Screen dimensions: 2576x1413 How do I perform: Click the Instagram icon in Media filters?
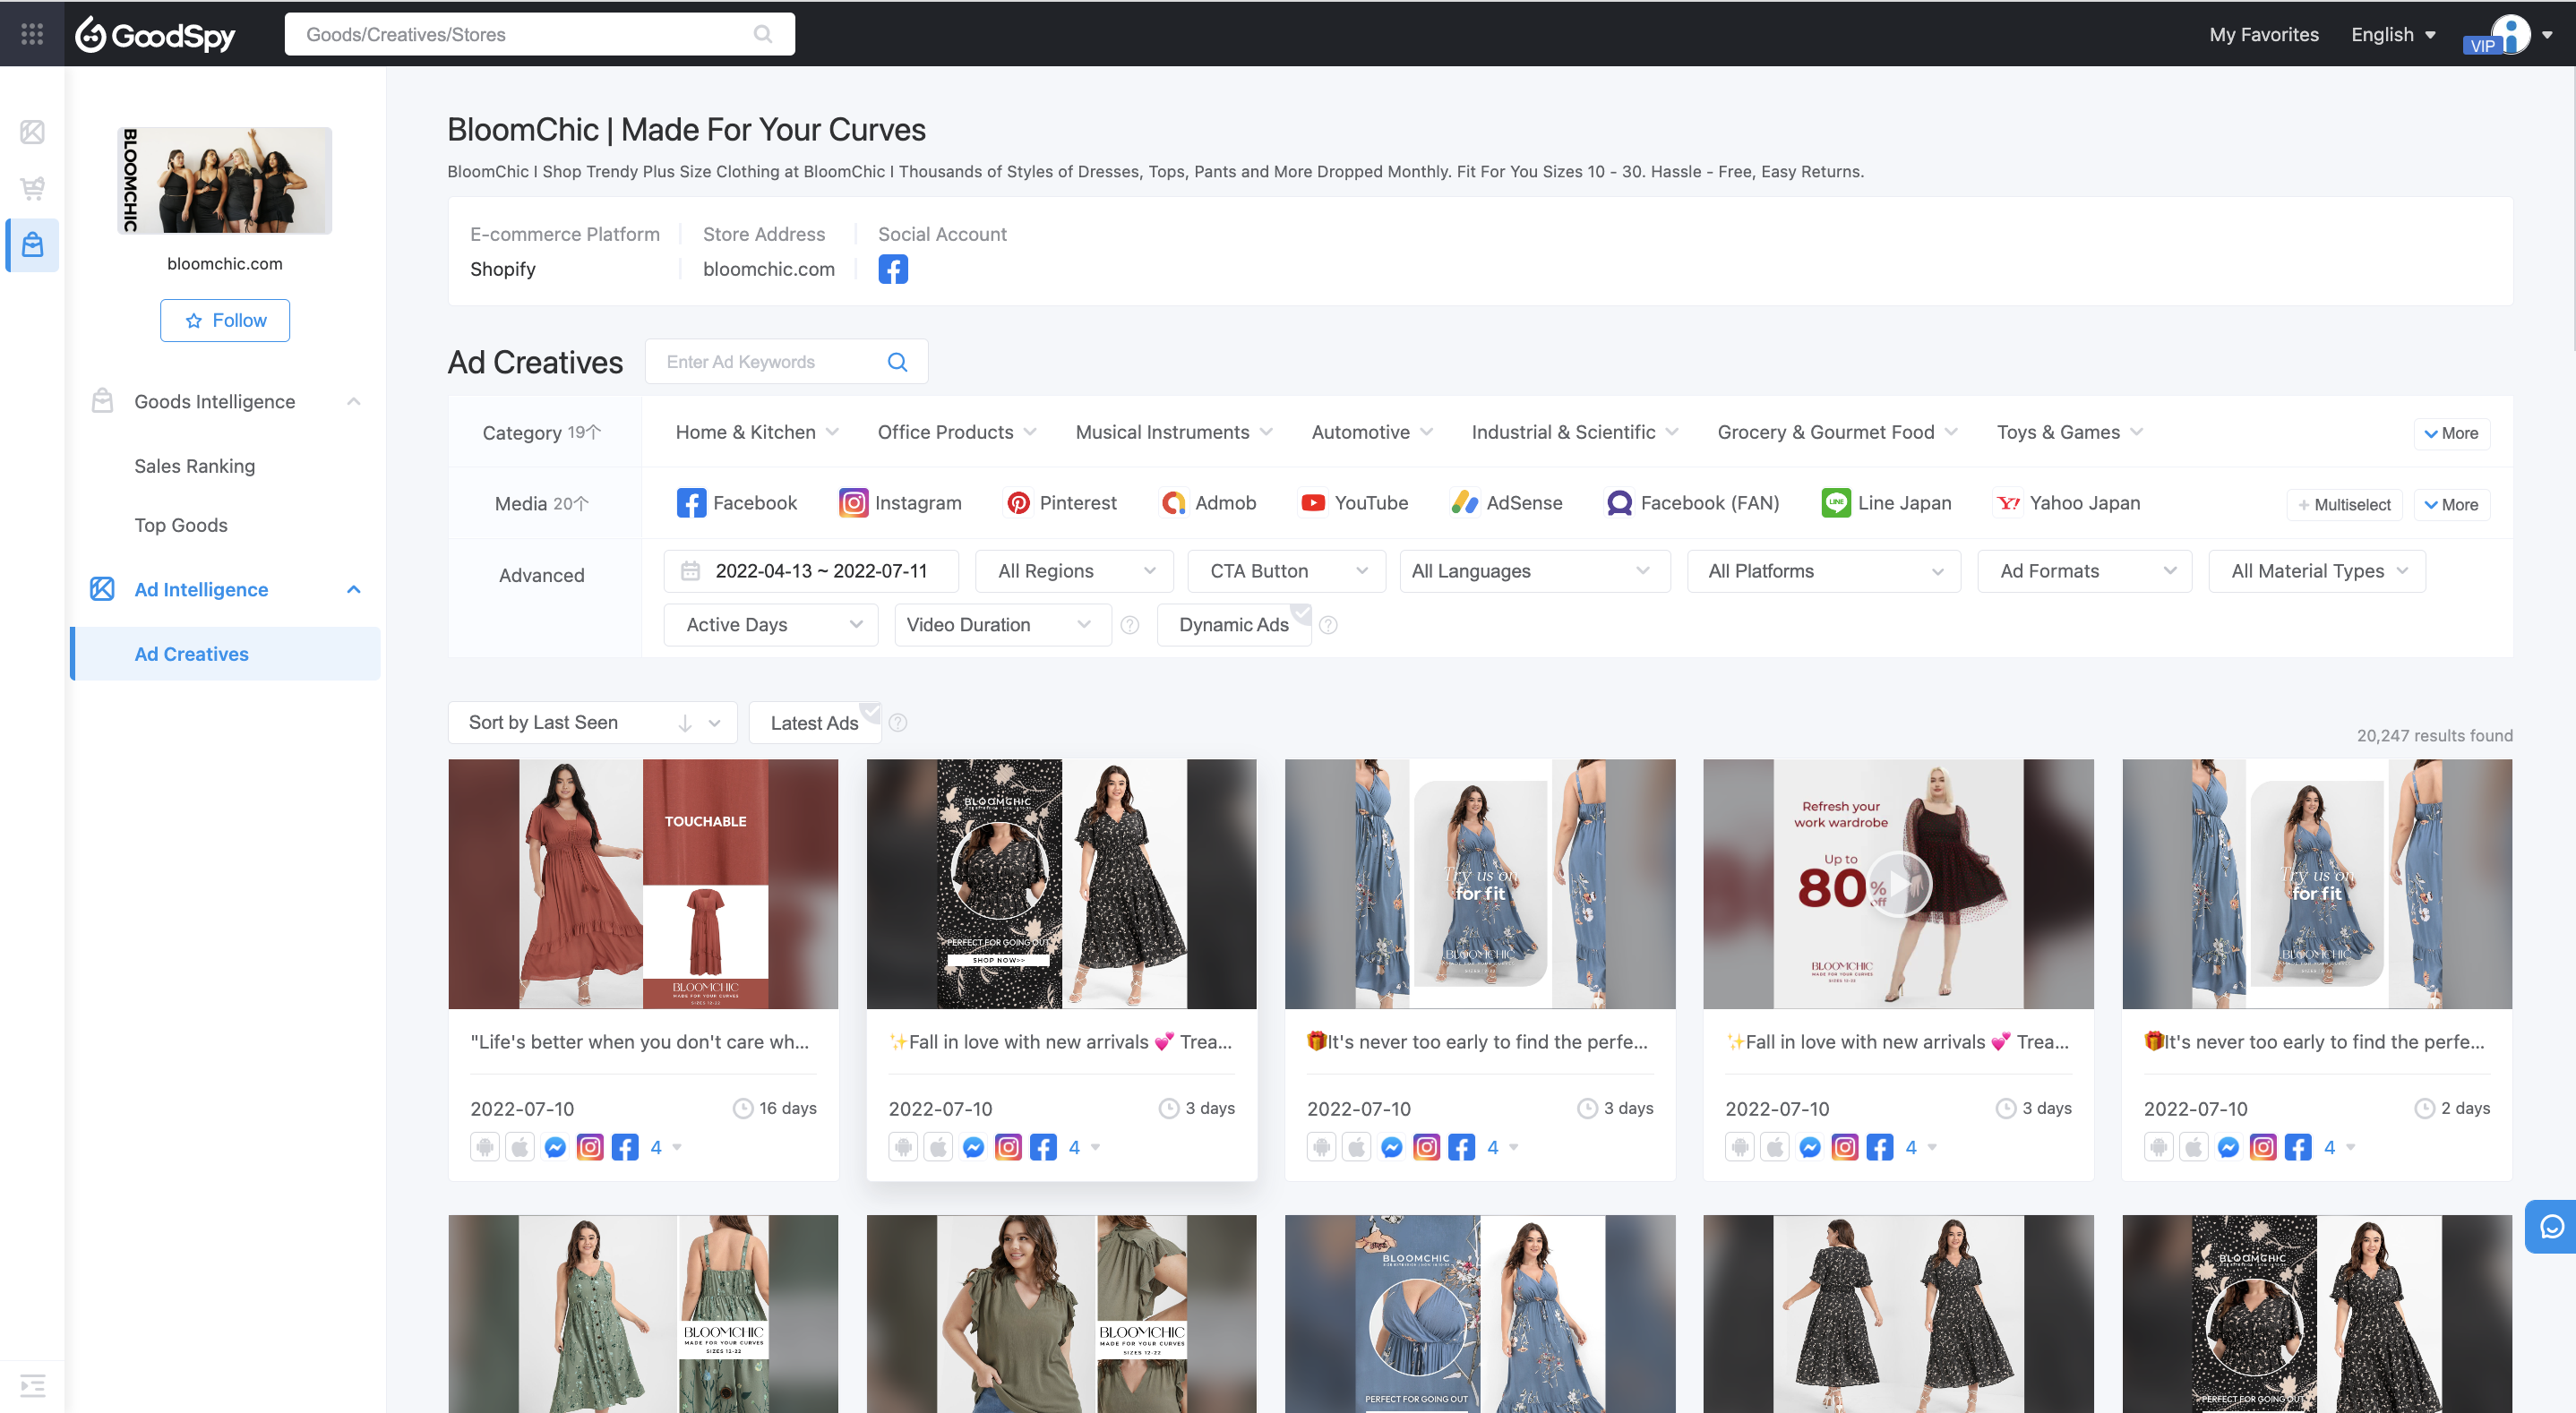[x=853, y=503]
